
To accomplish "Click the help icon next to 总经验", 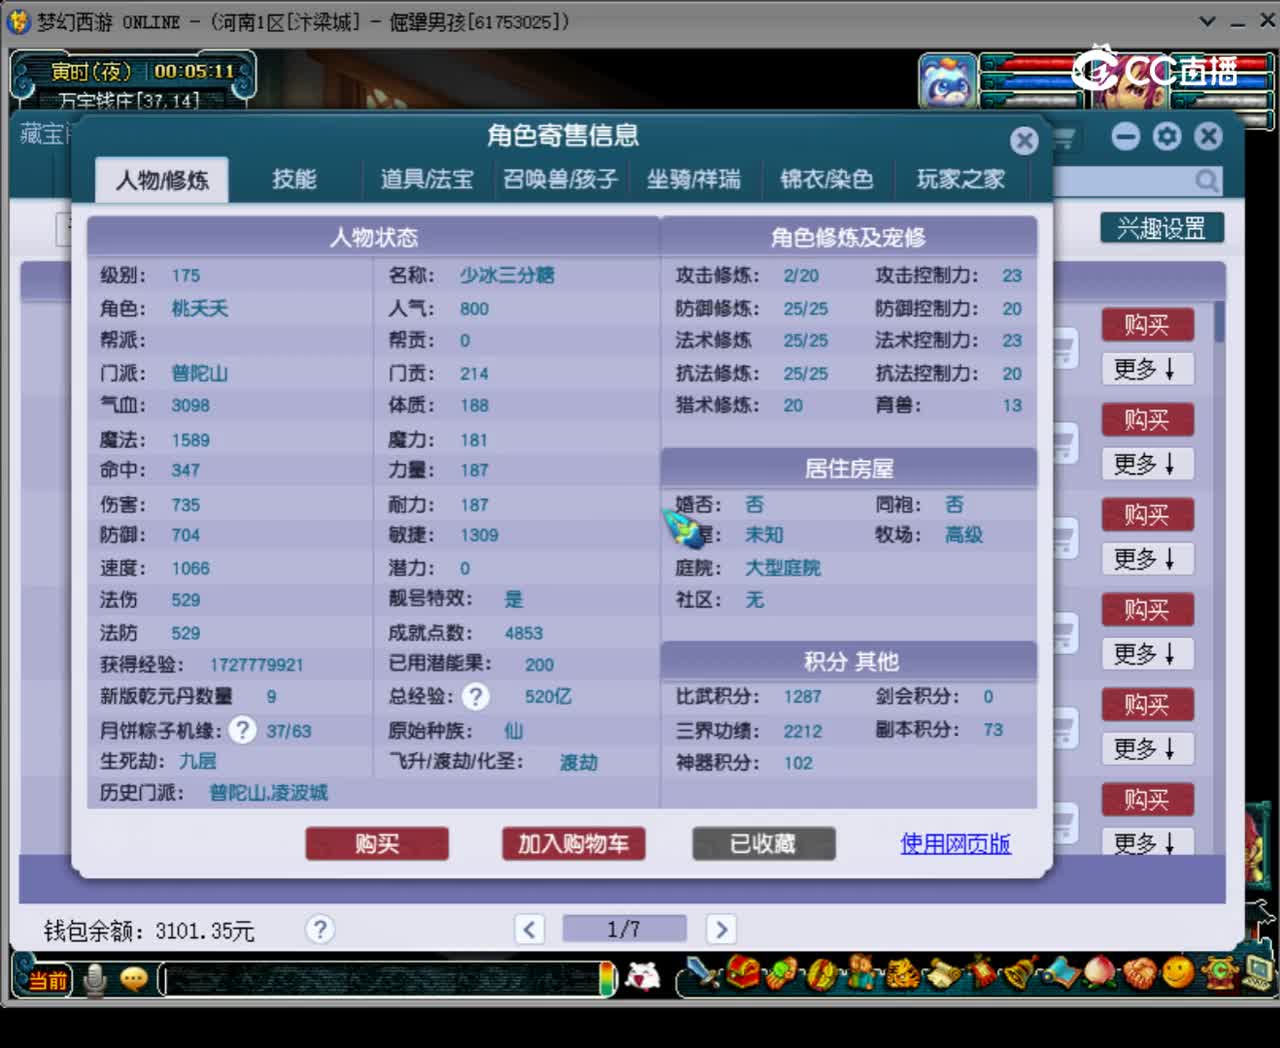I will (x=476, y=696).
